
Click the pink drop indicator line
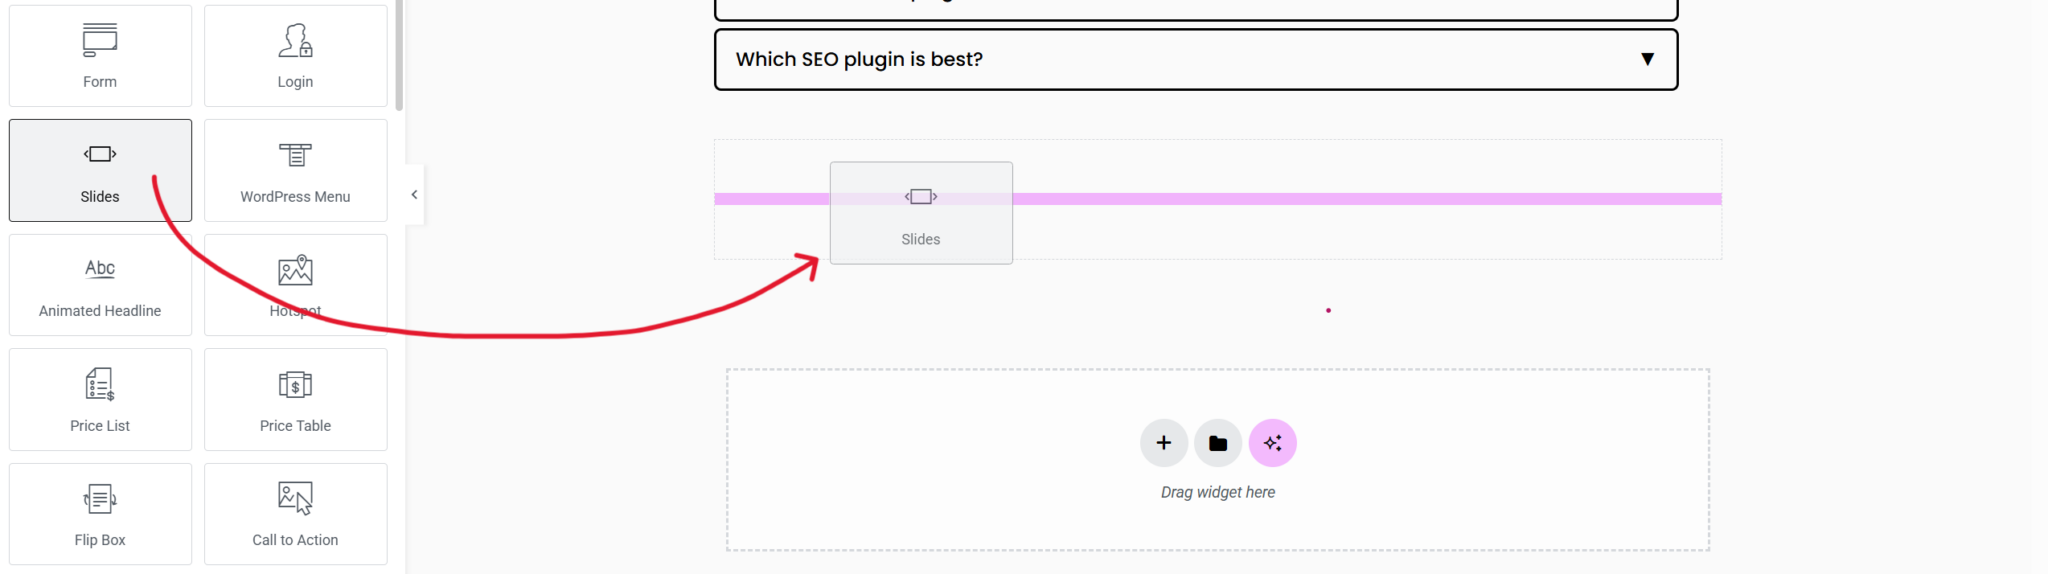point(1360,199)
